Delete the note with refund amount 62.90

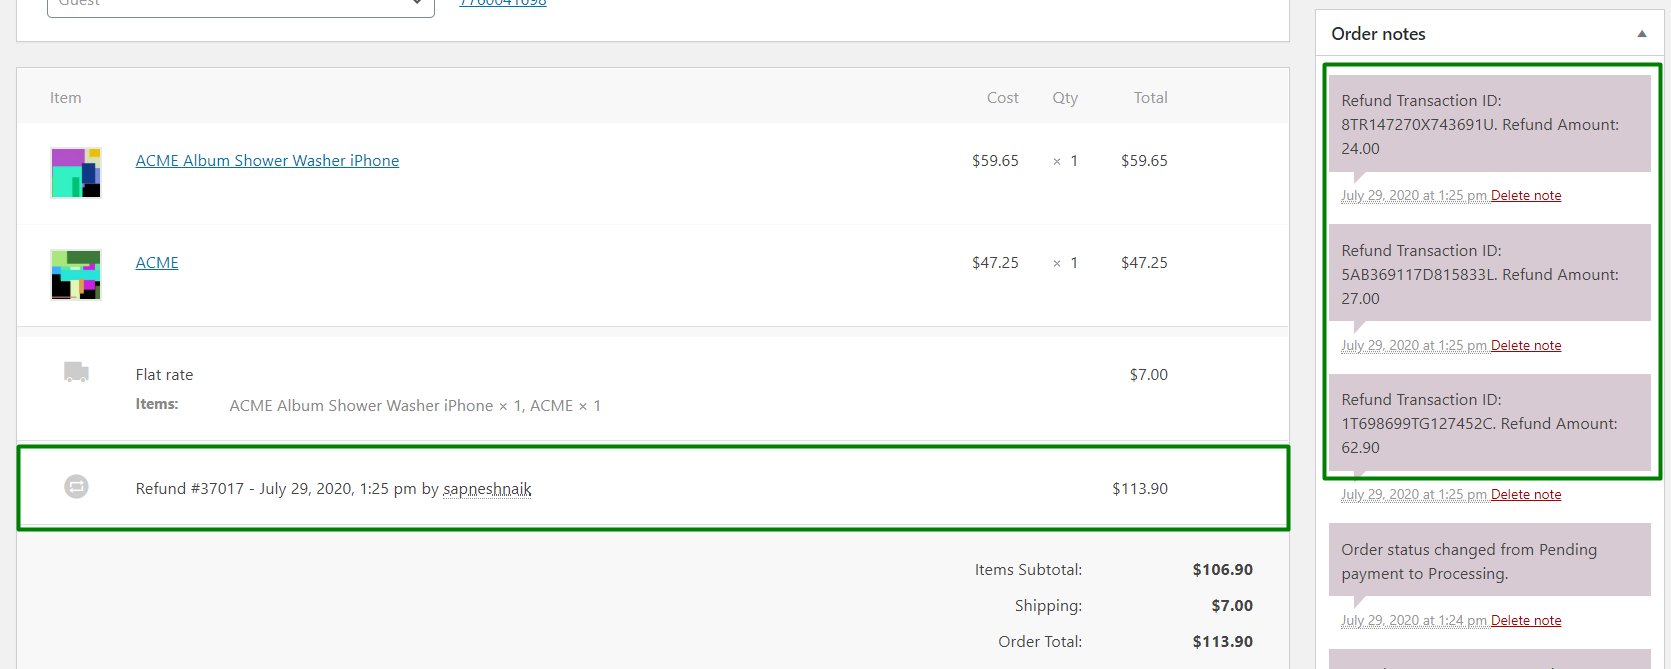pyautogui.click(x=1525, y=495)
